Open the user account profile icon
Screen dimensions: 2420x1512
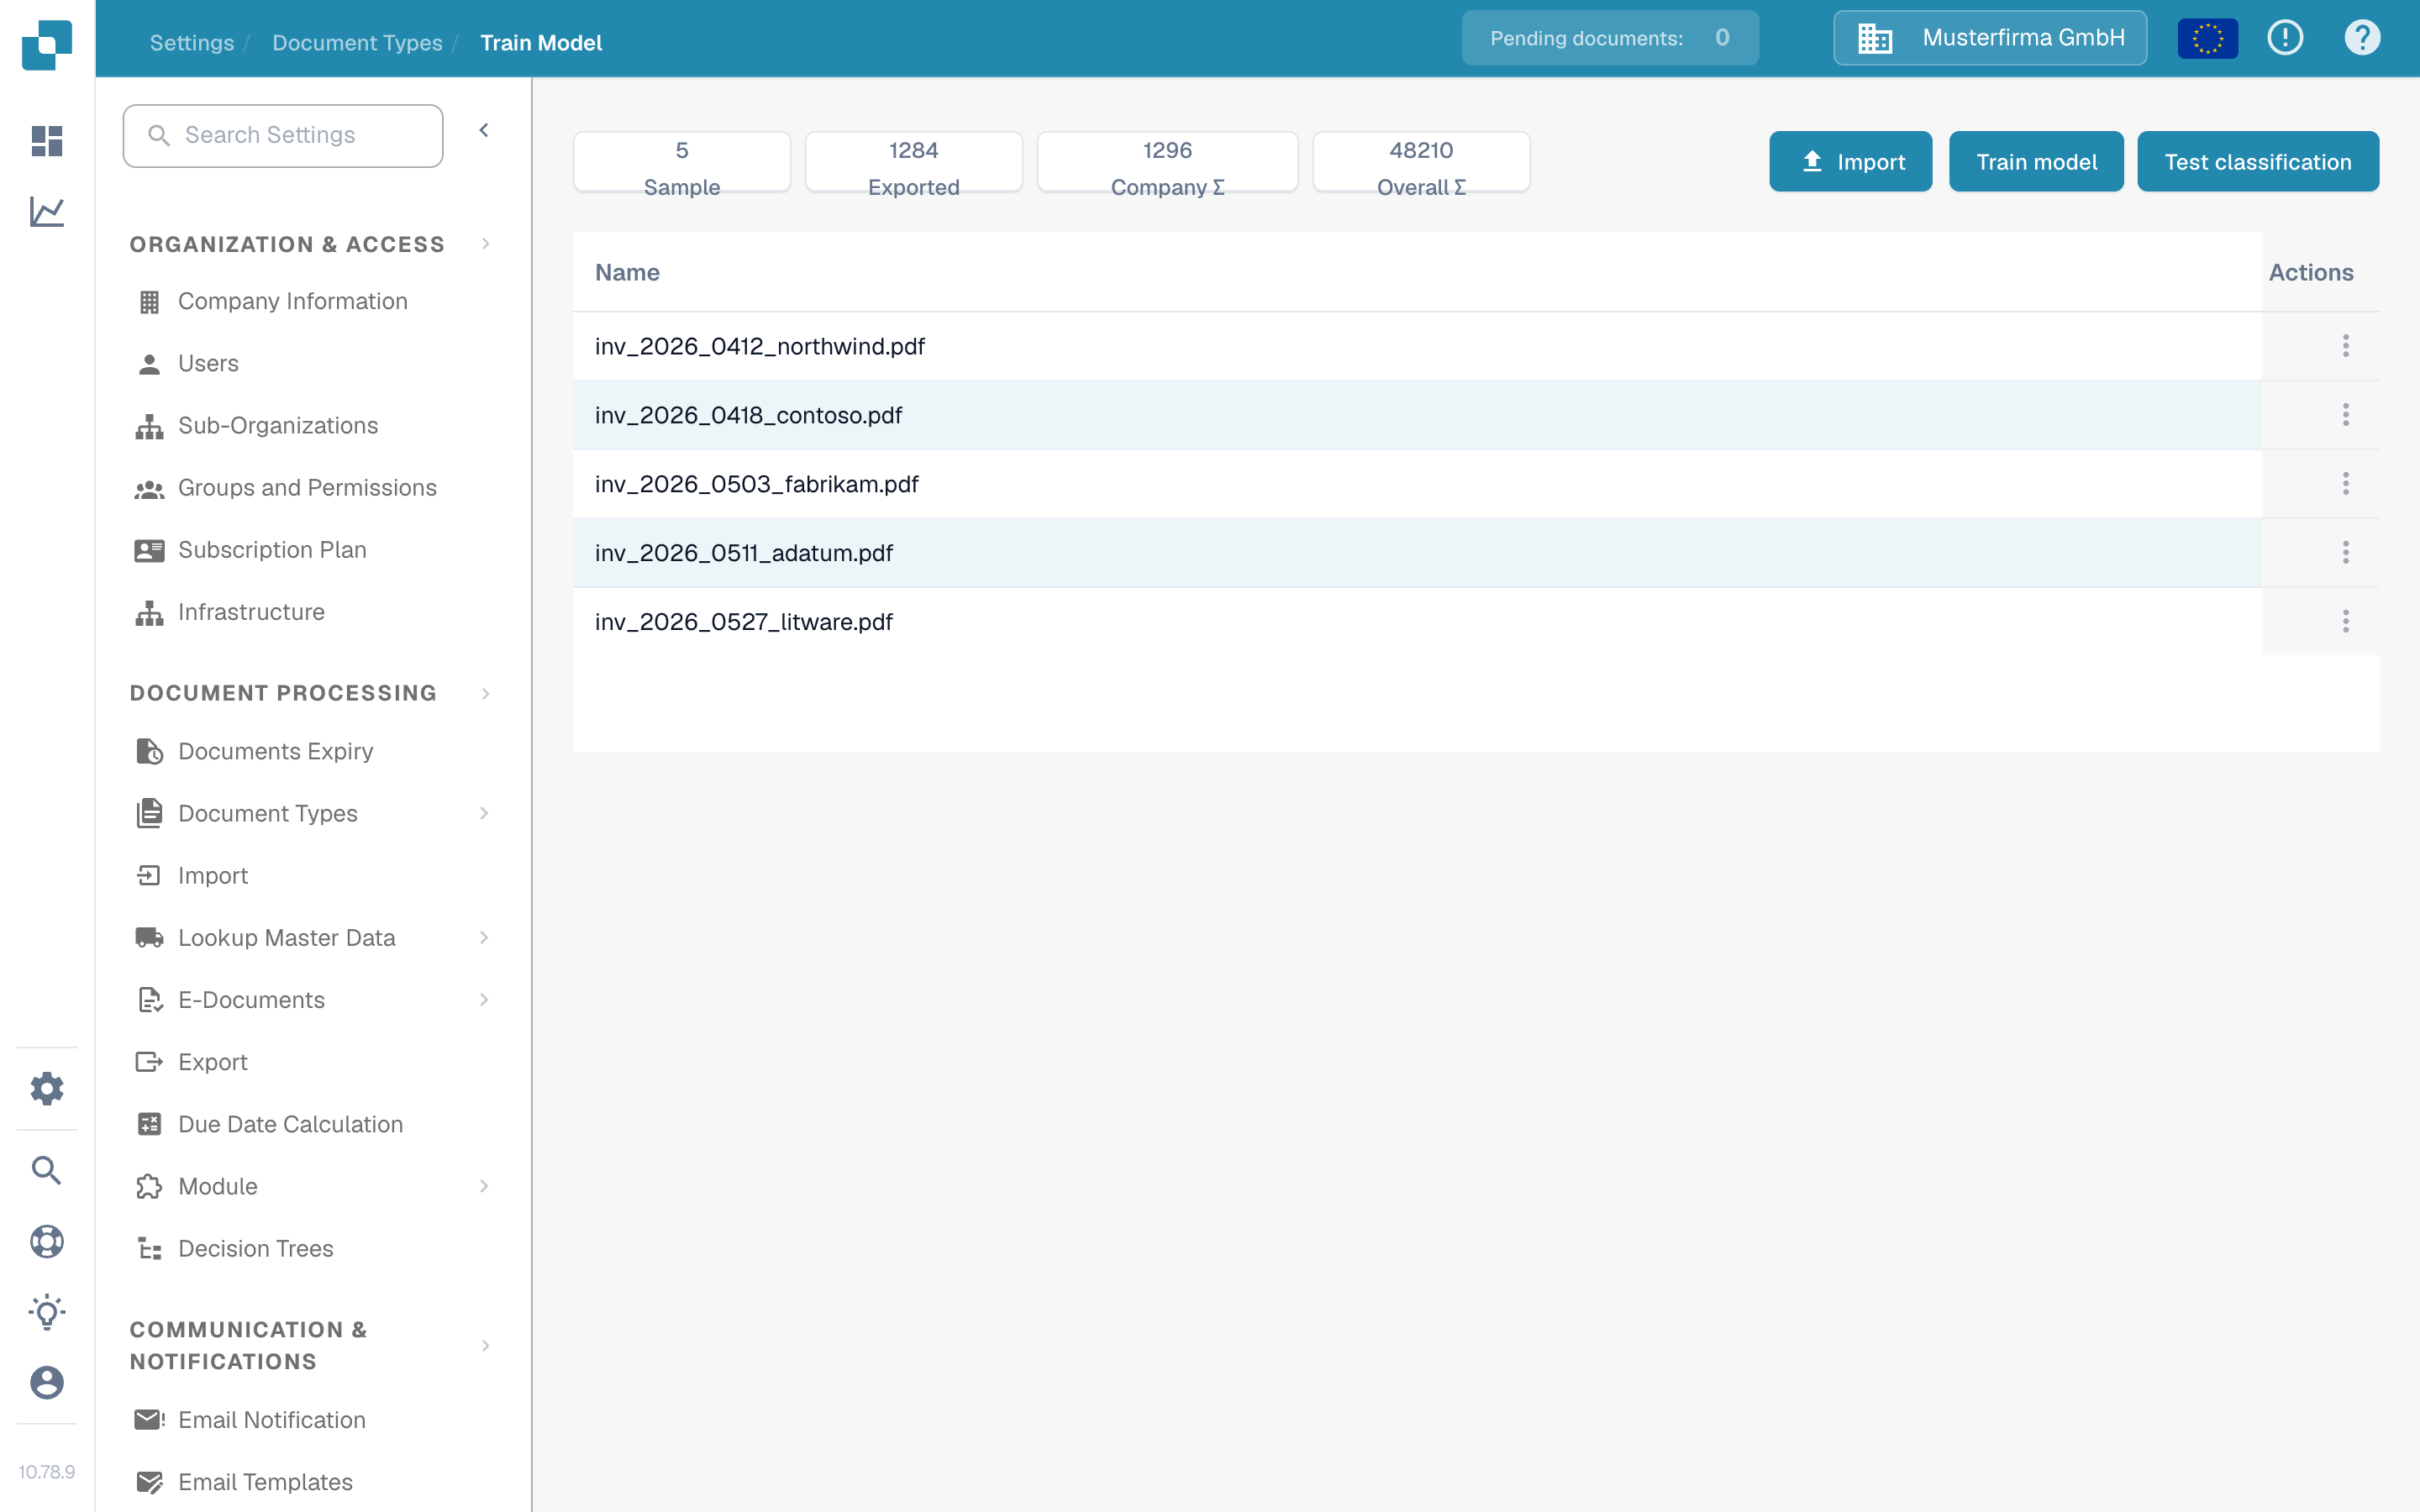click(x=47, y=1383)
